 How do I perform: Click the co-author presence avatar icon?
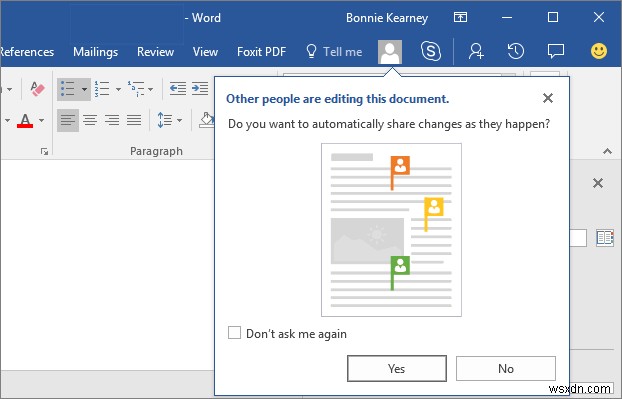(x=390, y=52)
